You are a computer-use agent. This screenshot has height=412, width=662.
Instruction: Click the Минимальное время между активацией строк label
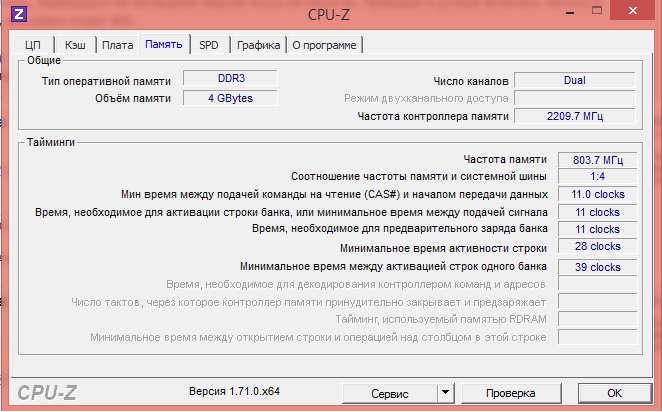click(393, 266)
